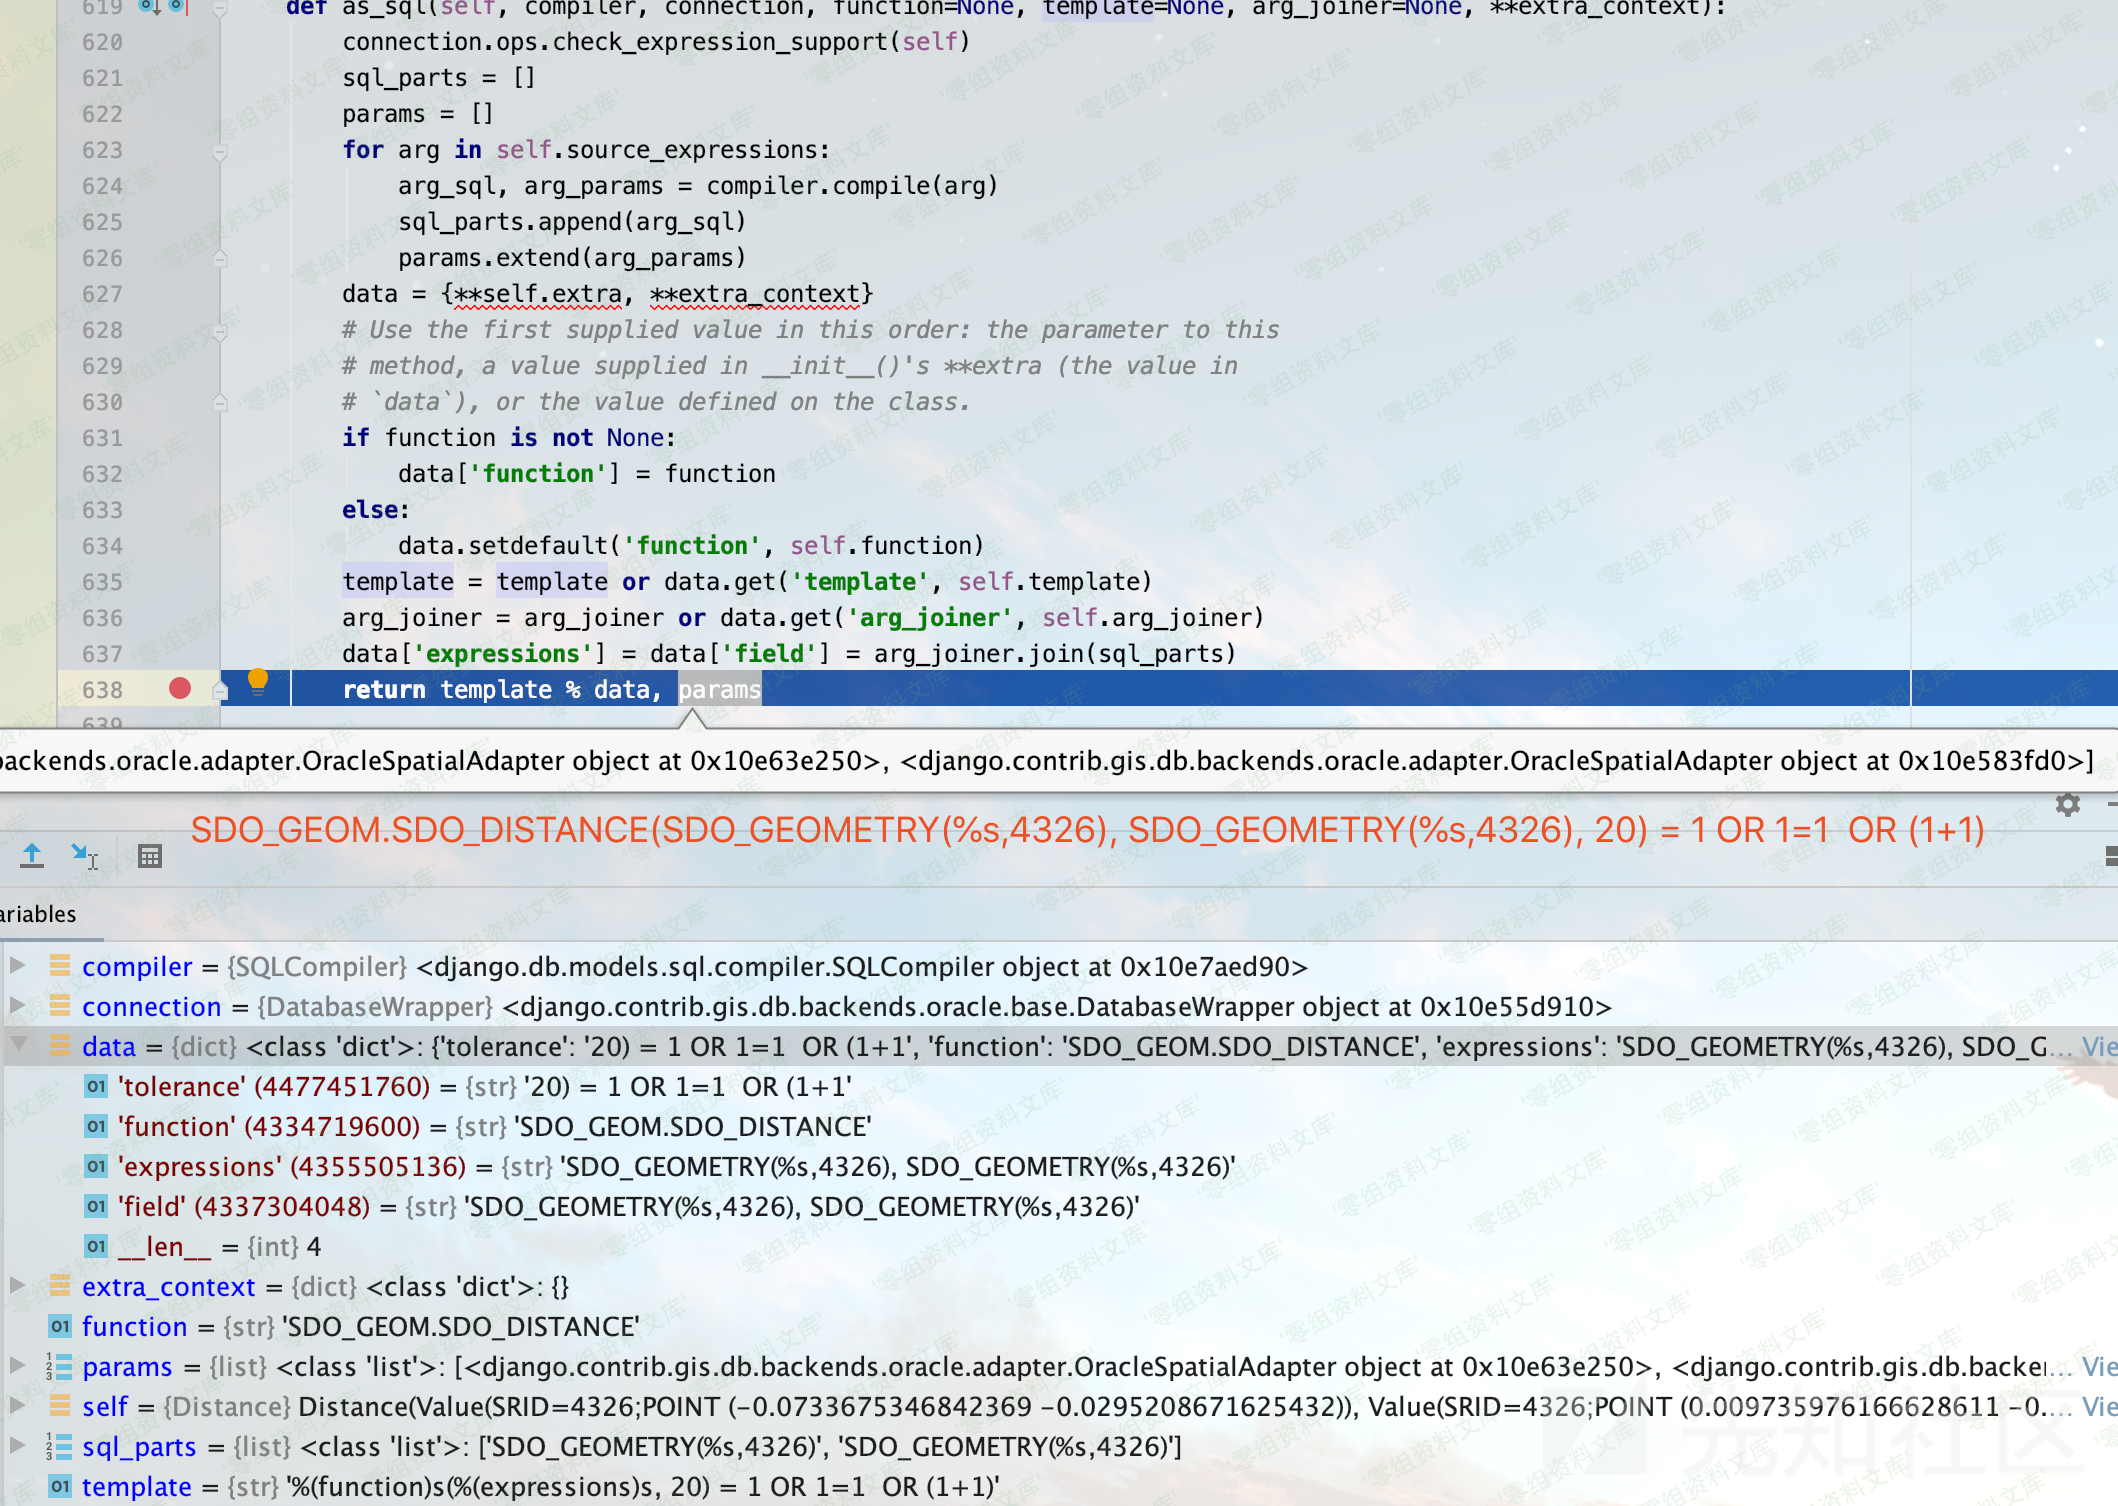This screenshot has height=1506, width=2118.
Task: Expand the compiler variable node
Action: 18,966
